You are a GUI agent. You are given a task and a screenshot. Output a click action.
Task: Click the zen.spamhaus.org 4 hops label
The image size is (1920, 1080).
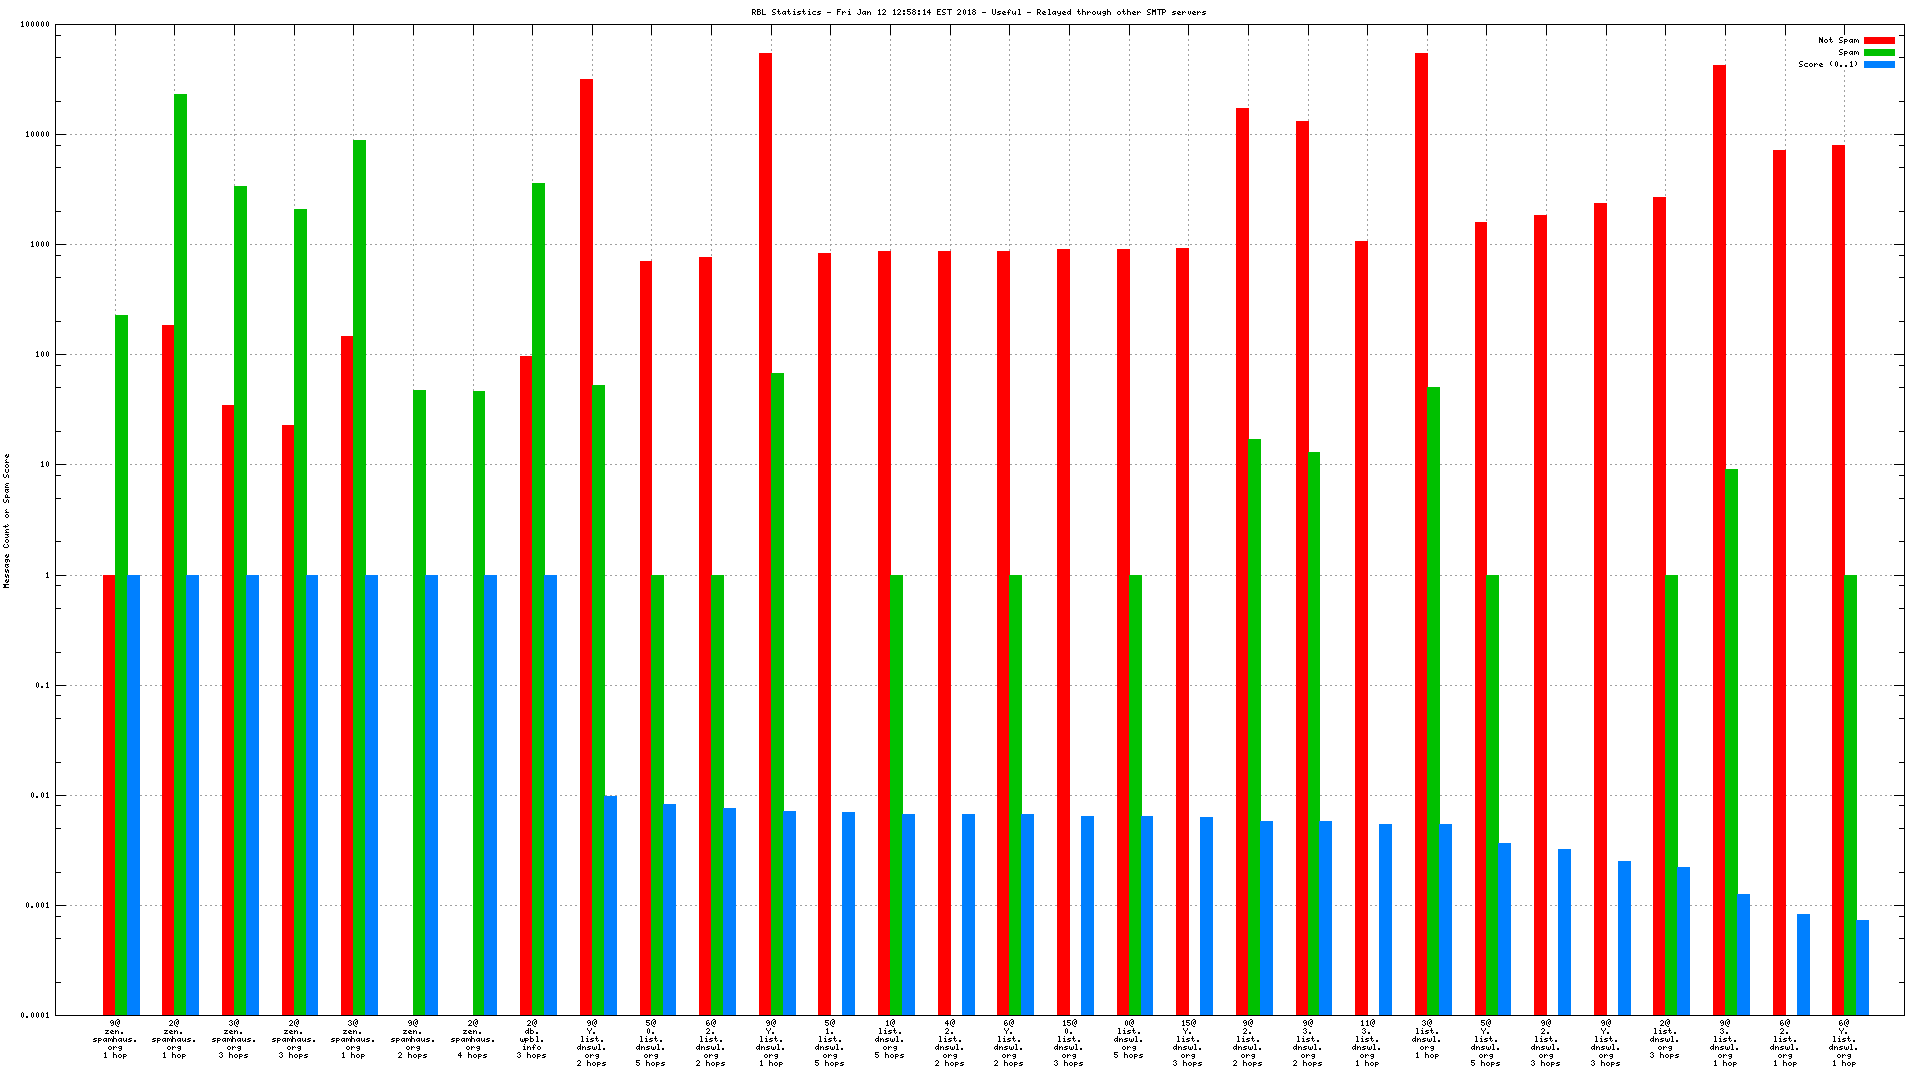click(472, 1039)
